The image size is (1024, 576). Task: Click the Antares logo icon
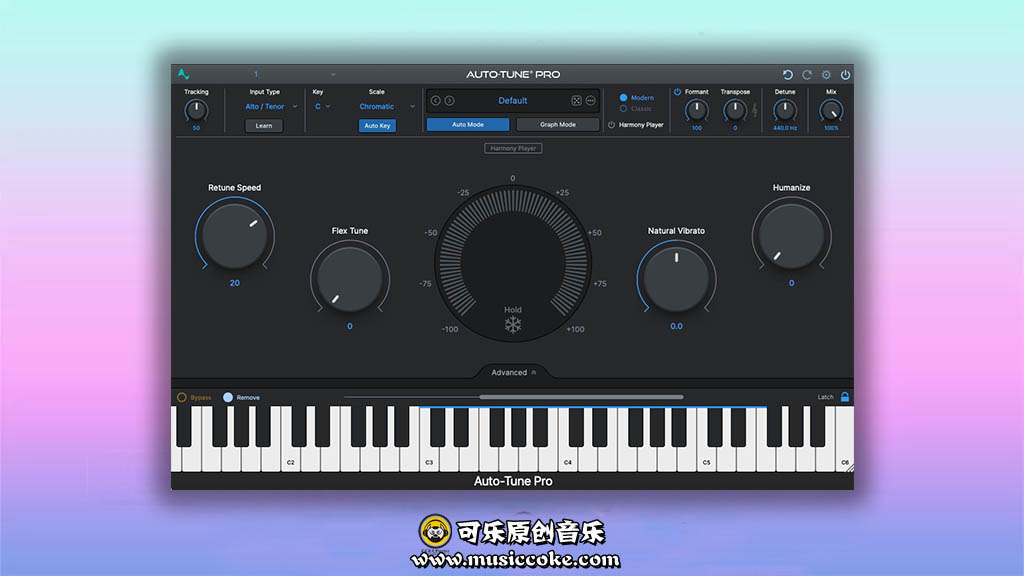(184, 74)
